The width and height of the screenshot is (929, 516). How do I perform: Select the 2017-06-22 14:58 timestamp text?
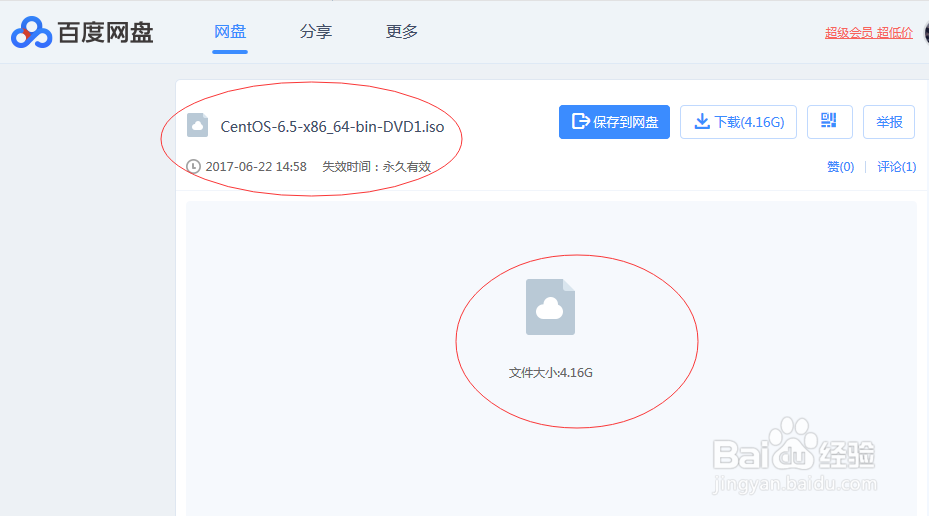tap(256, 167)
